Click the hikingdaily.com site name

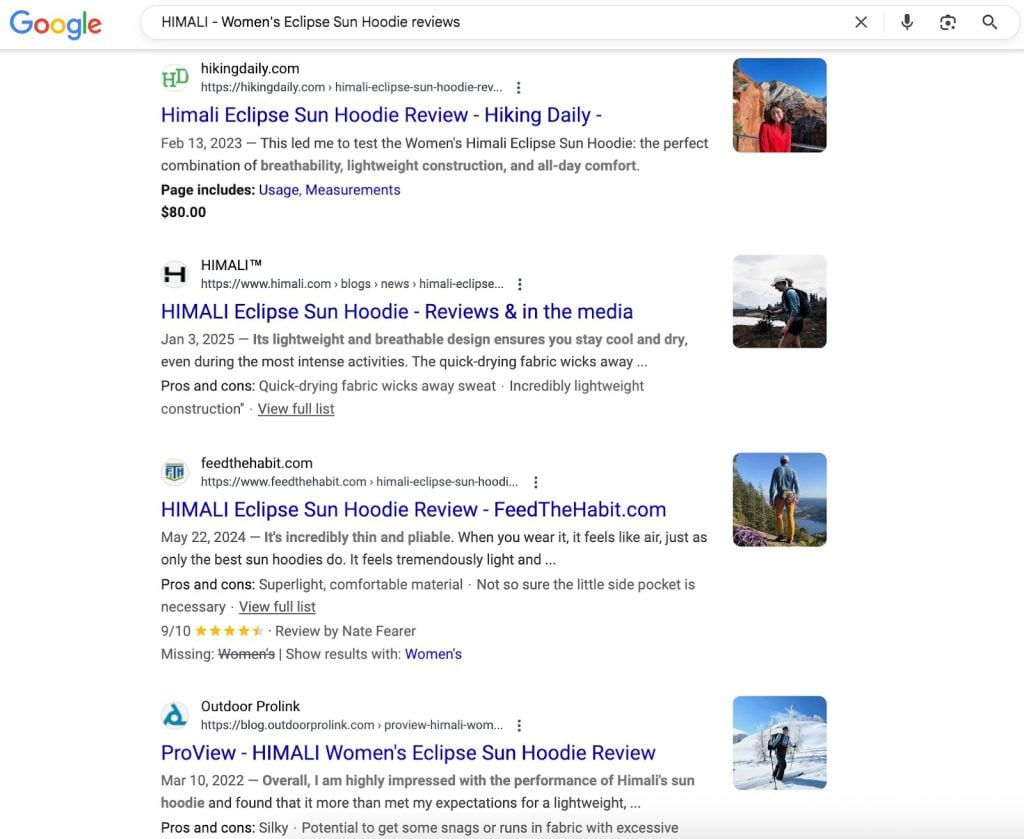[x=249, y=69]
